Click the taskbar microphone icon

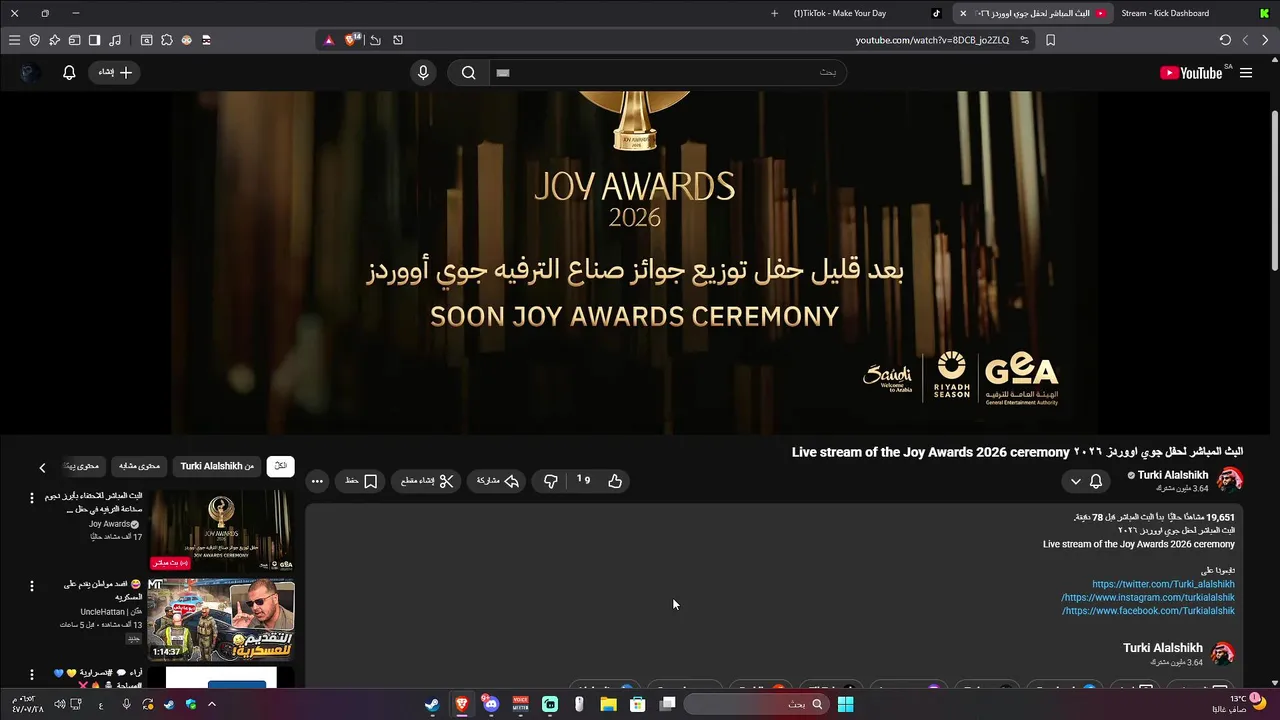[x=126, y=704]
